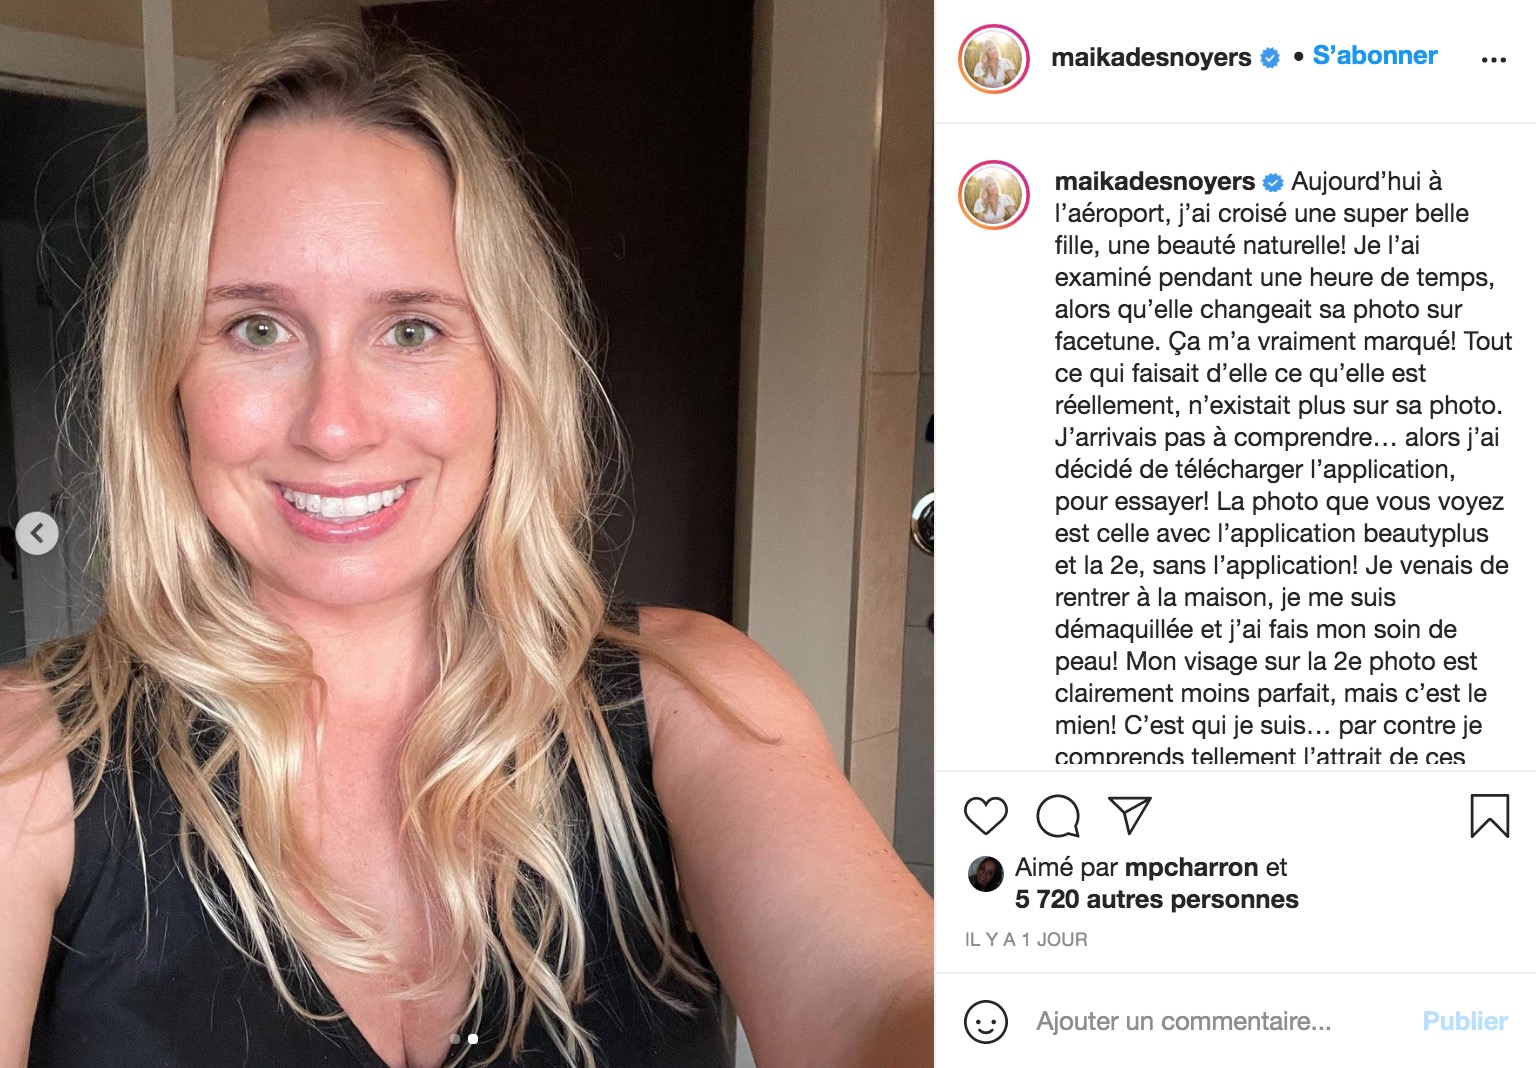
Task: Open the three-dots more options menu
Action: 1493,60
